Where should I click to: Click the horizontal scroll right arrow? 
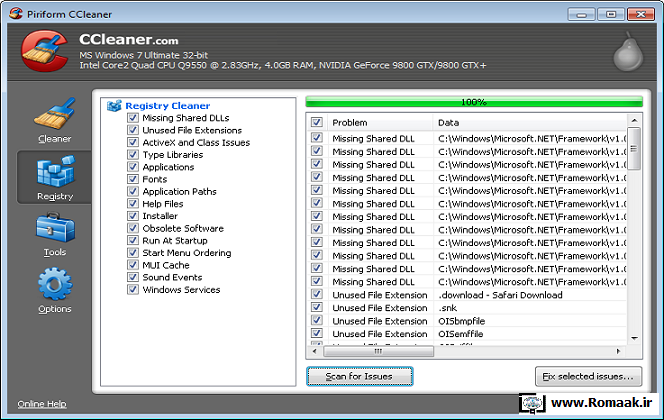click(618, 351)
